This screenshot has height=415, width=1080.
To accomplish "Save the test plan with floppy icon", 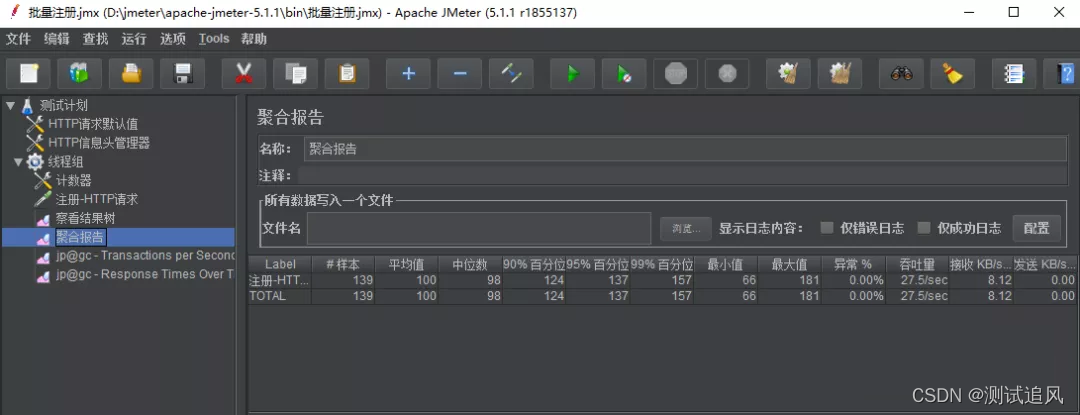I will [x=183, y=74].
